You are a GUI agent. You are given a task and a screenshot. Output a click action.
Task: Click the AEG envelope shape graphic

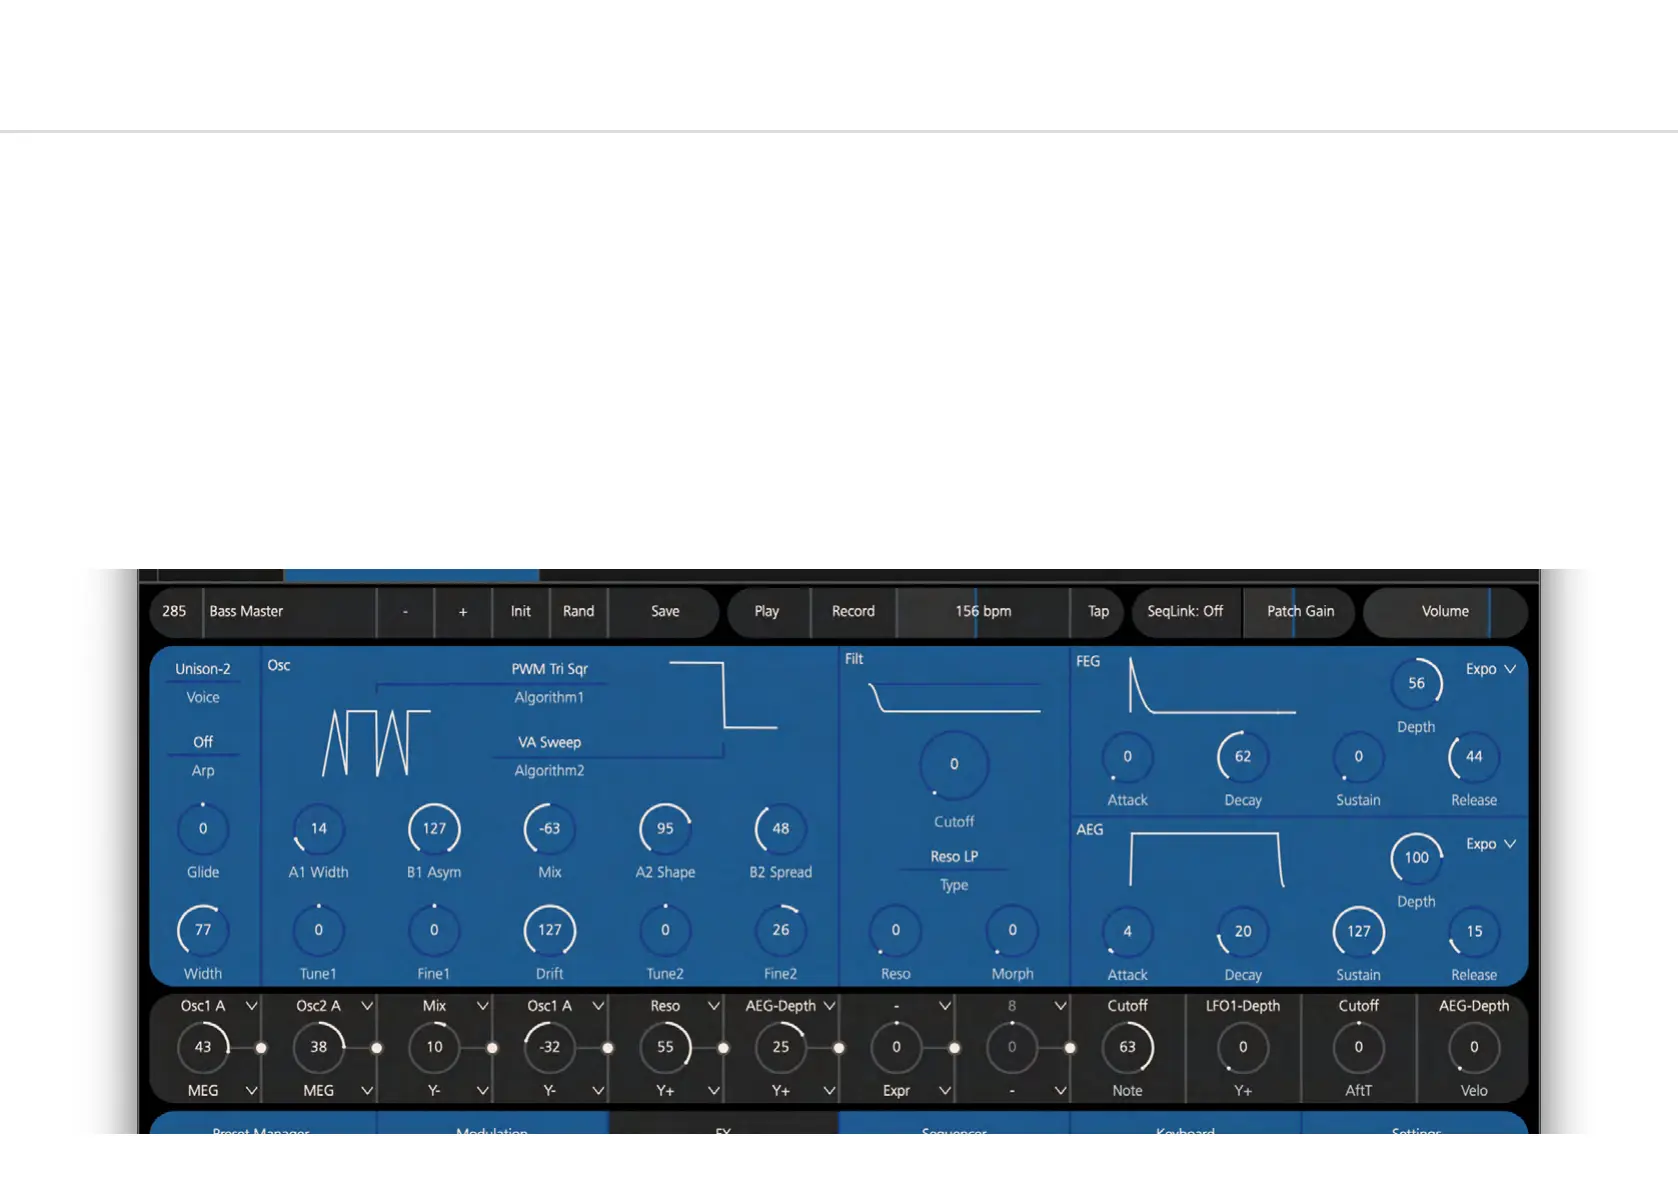pos(1206,859)
